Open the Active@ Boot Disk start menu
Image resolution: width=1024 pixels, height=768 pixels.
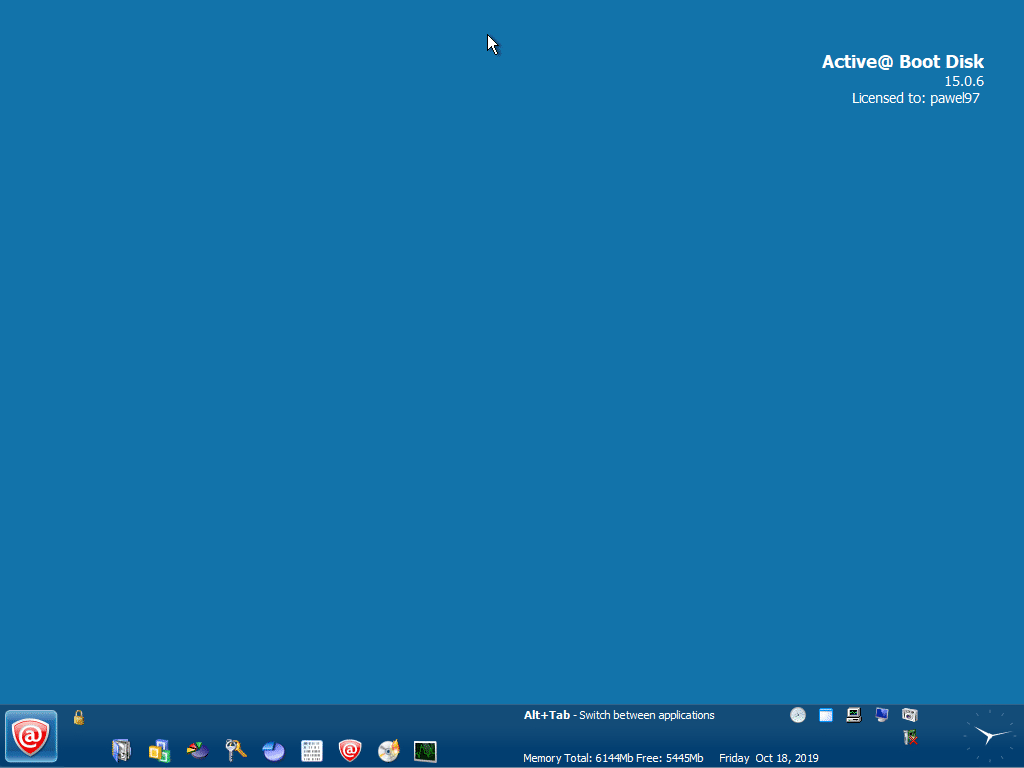pyautogui.click(x=31, y=737)
